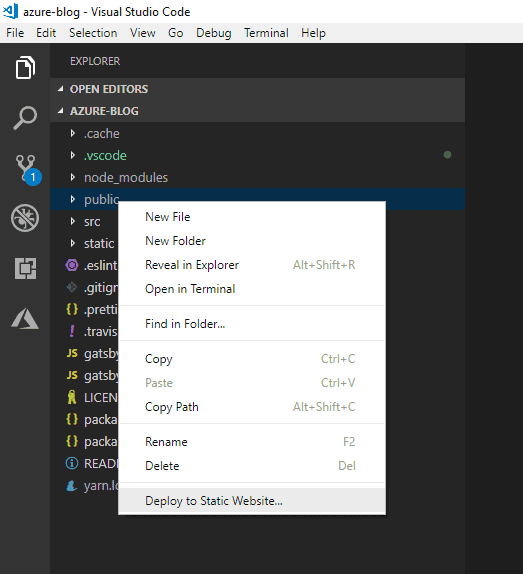Select the node_modules folder name

tap(126, 178)
